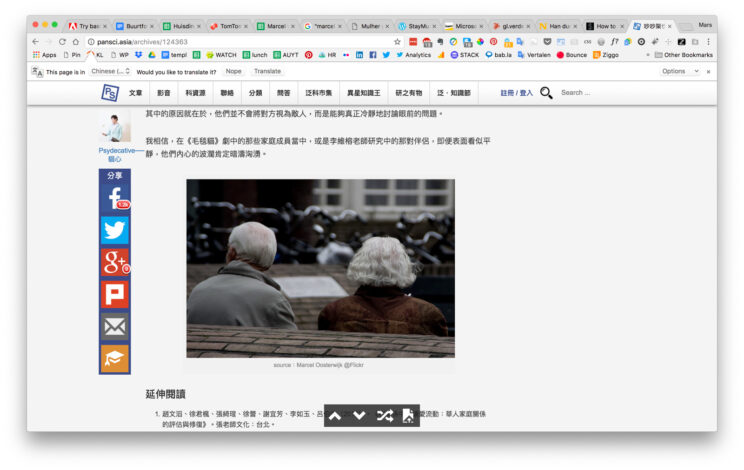
Task: Click the magnifier search icon
Action: pyautogui.click(x=546, y=93)
